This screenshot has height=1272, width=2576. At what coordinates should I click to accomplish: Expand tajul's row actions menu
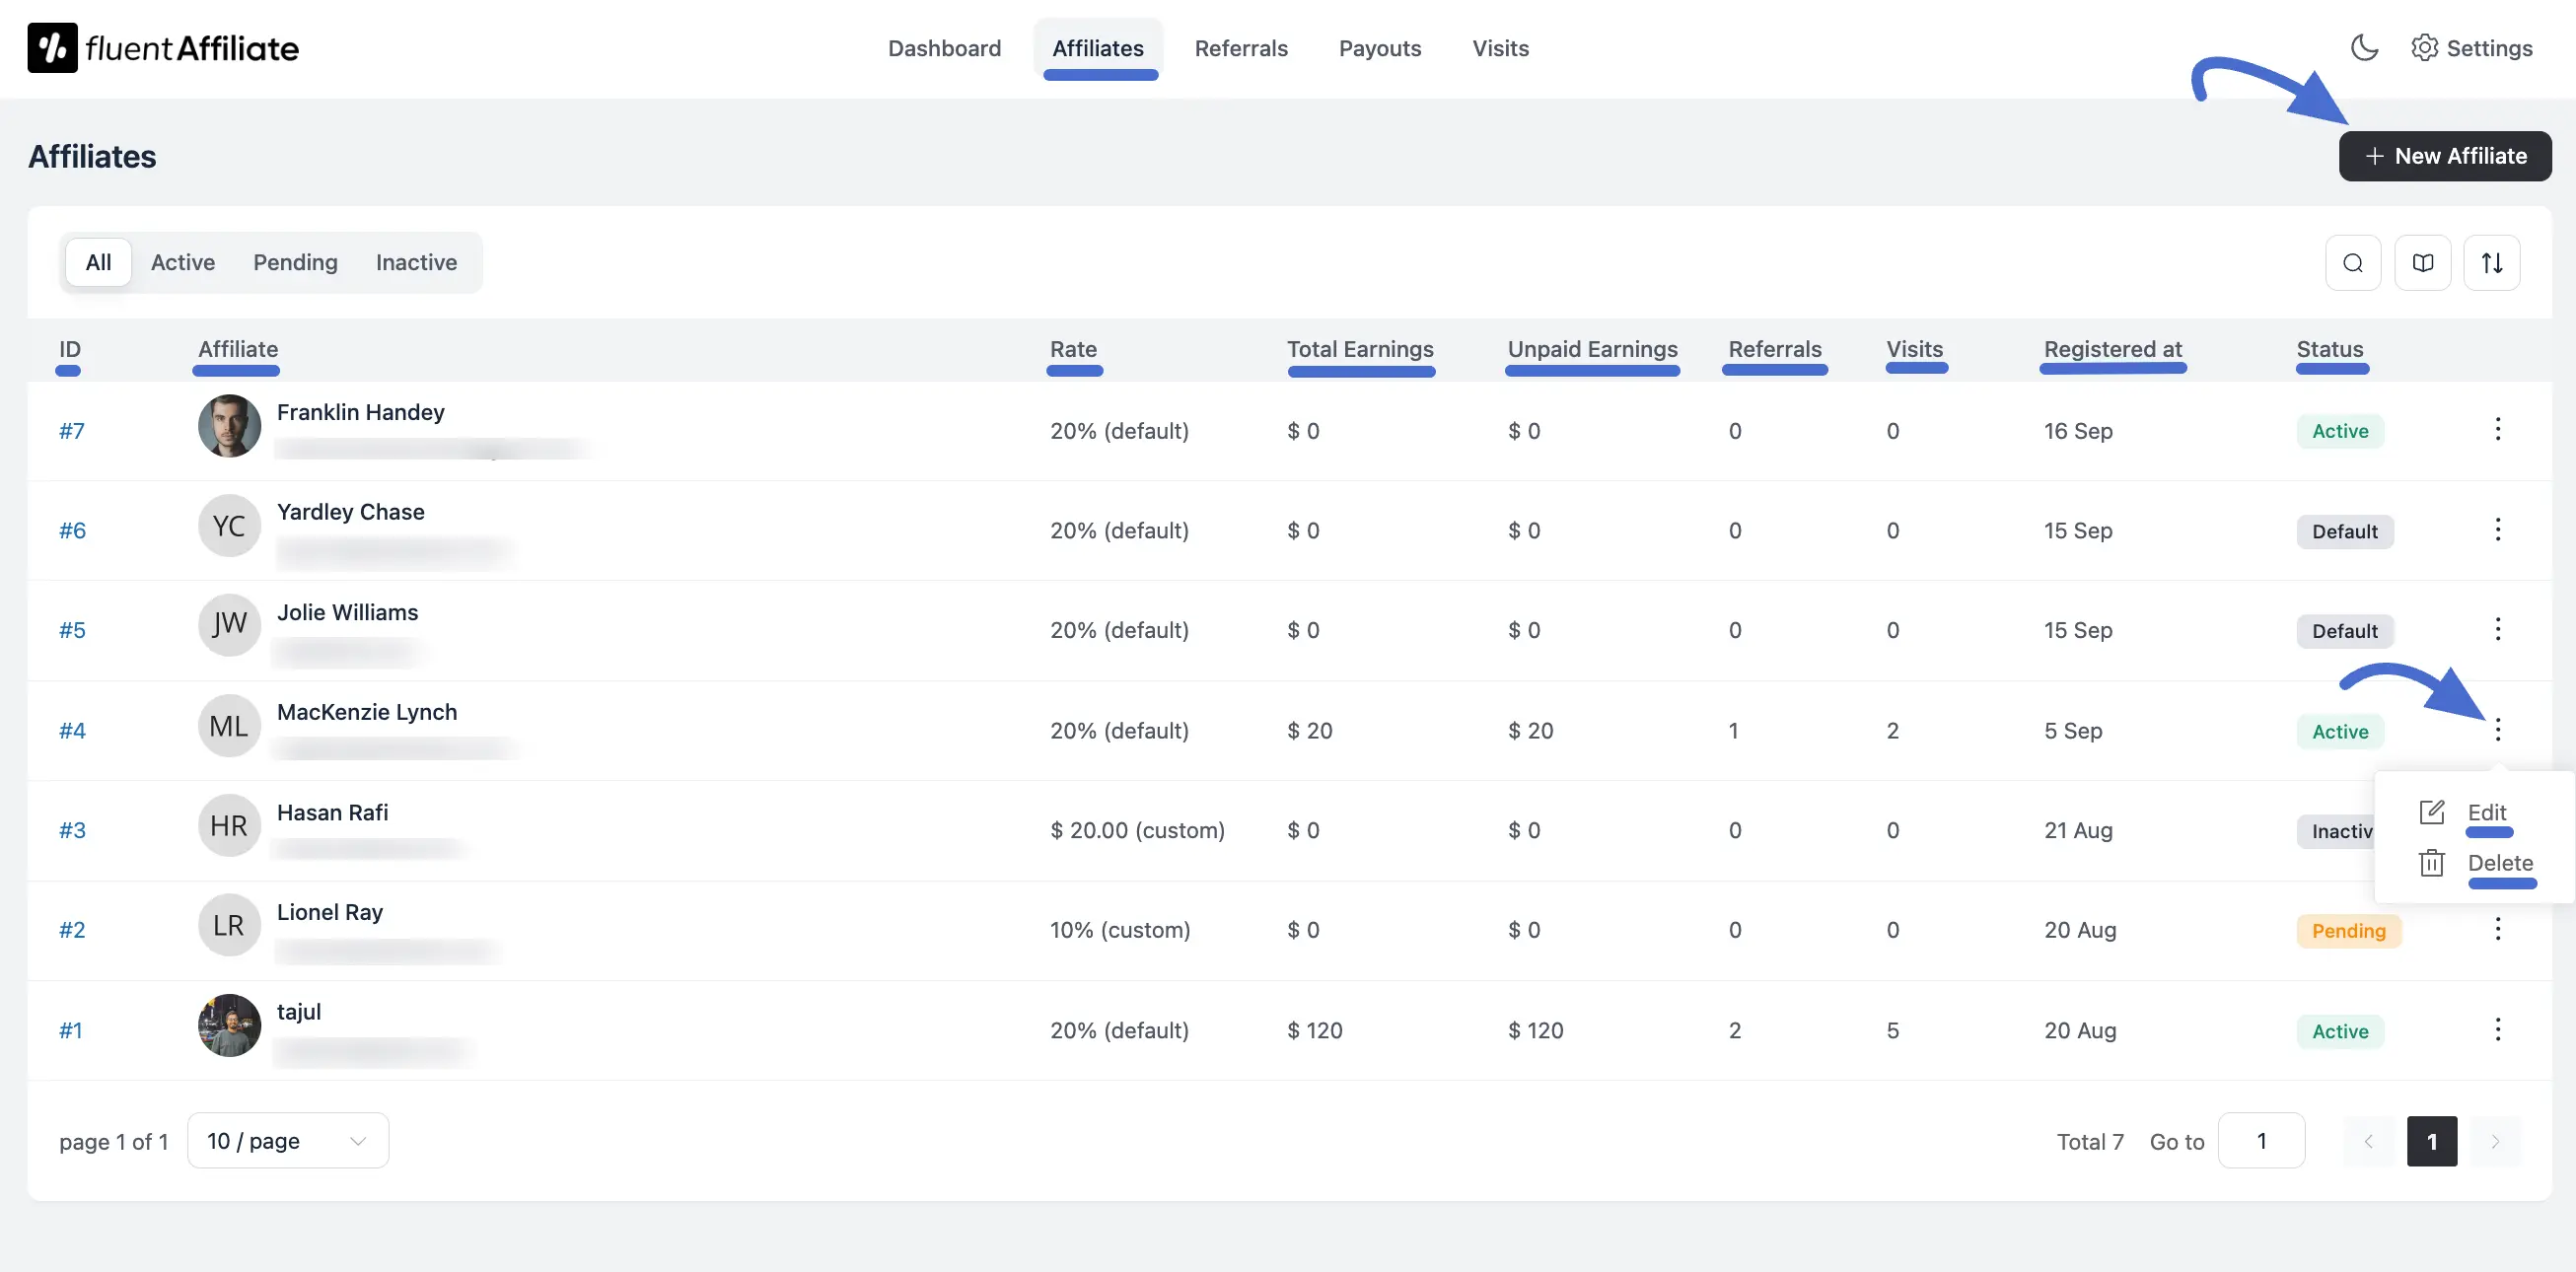(x=2498, y=1029)
